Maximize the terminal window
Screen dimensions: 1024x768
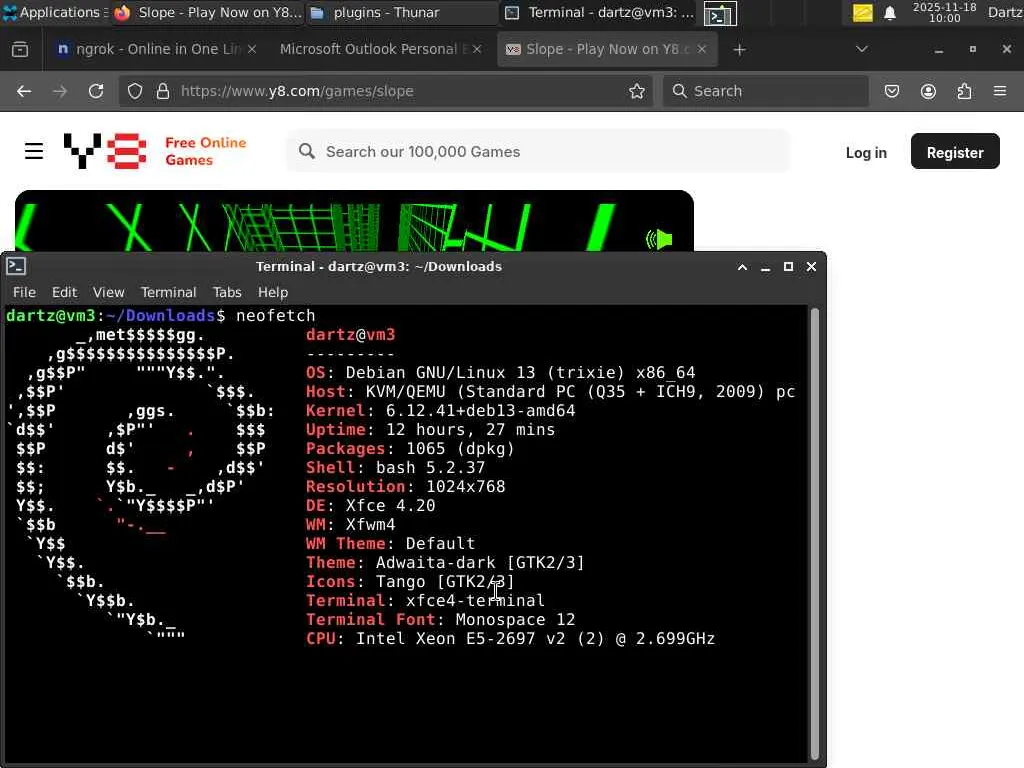788,266
